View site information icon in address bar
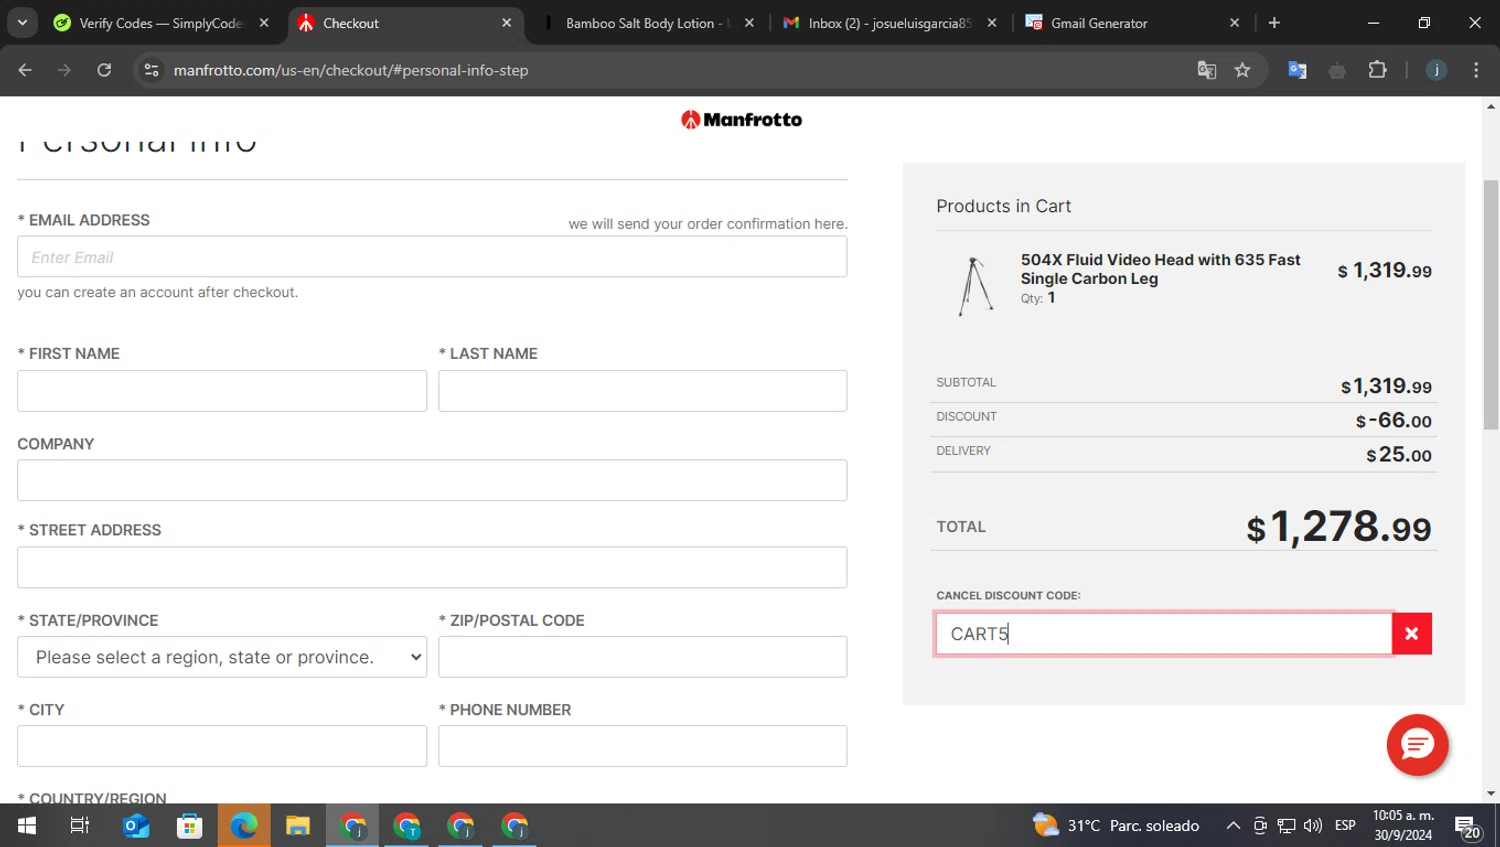 point(152,70)
